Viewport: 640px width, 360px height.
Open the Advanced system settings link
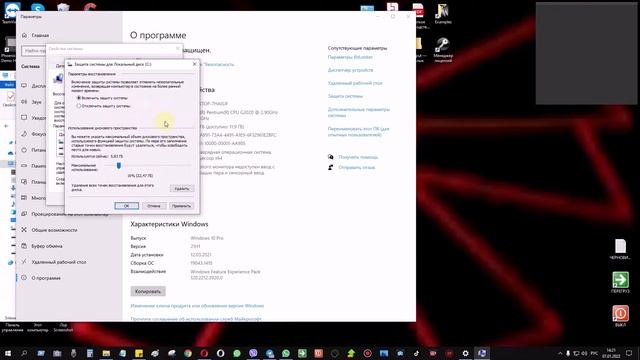click(x=359, y=112)
